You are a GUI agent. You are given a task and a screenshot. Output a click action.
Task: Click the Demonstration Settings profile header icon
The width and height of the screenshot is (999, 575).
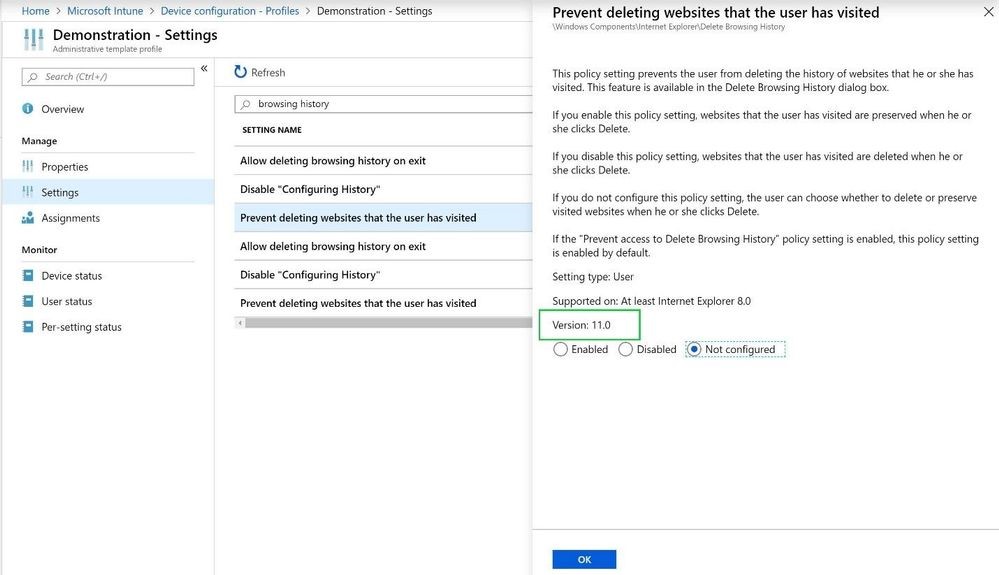pyautogui.click(x=33, y=39)
